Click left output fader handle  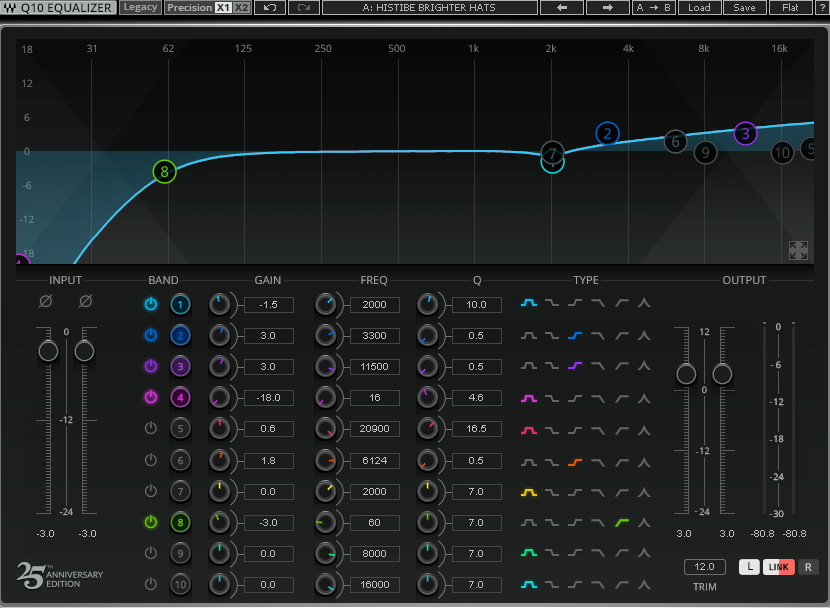687,374
